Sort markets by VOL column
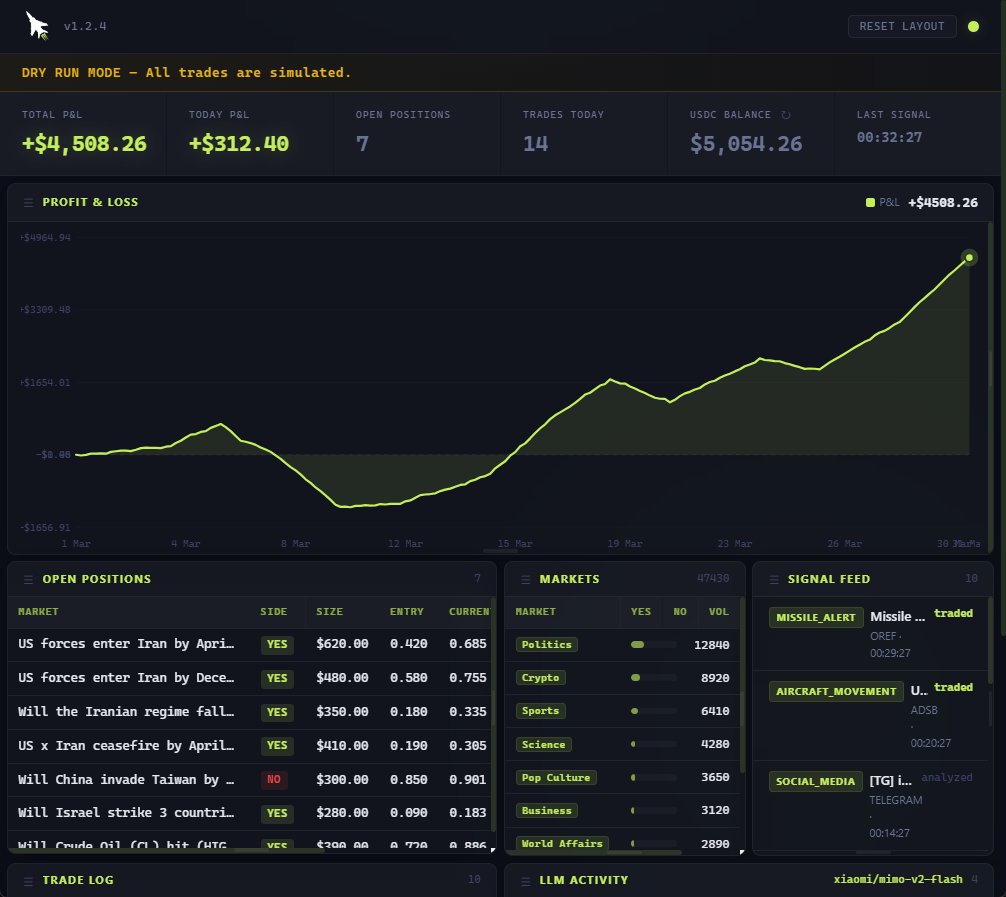The width and height of the screenshot is (1006, 897). [719, 611]
